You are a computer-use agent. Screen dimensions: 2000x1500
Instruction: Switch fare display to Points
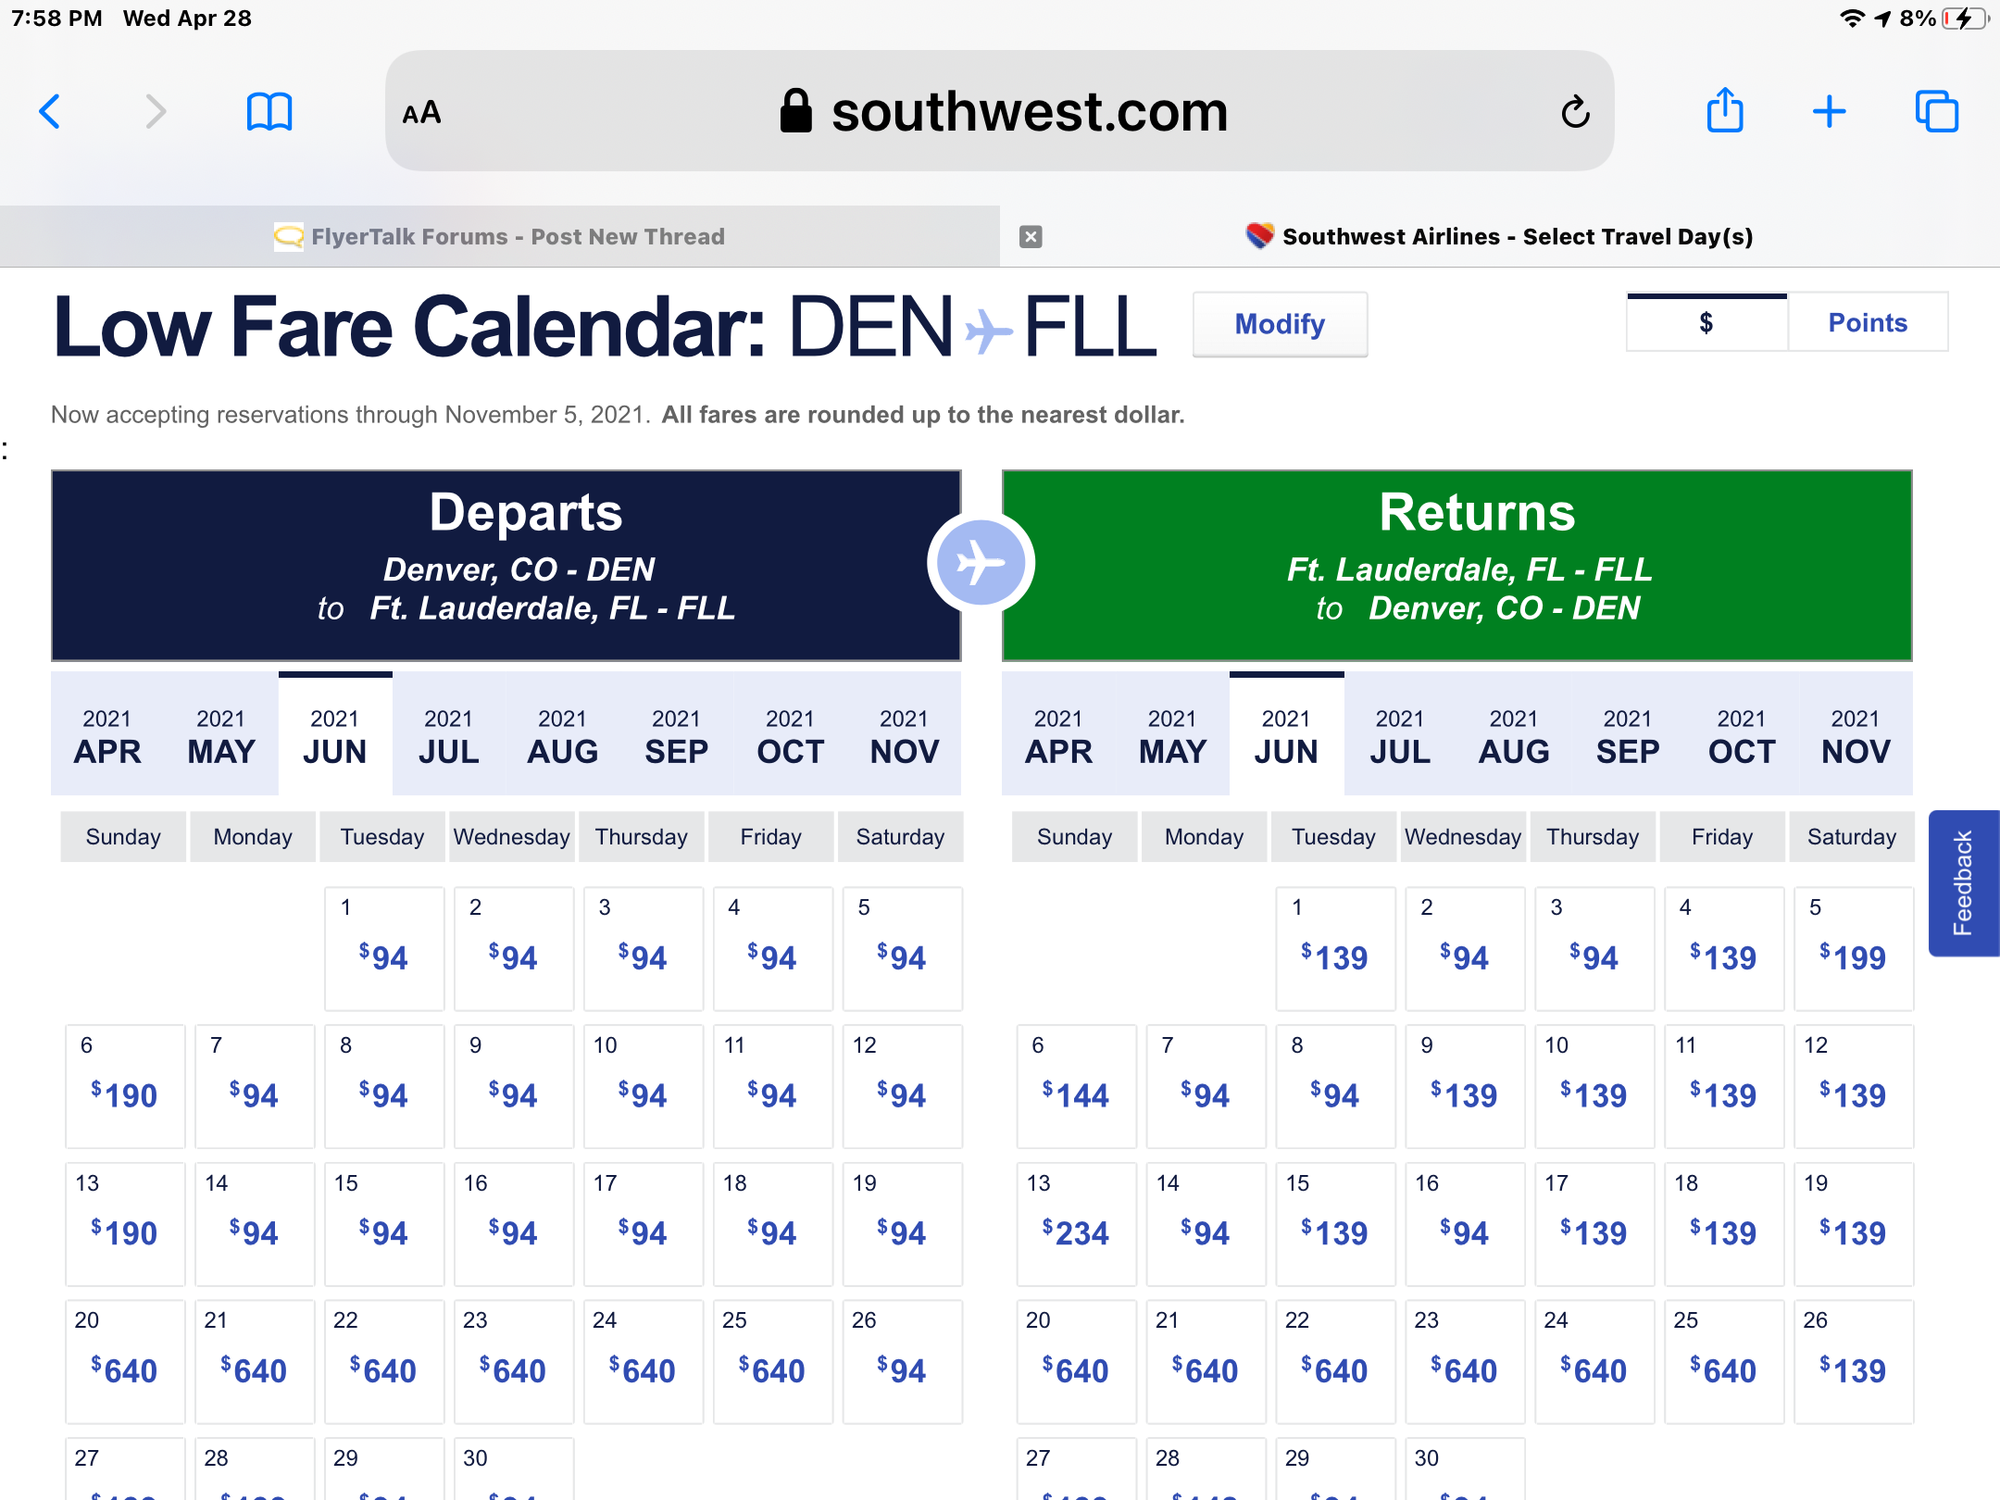[x=1867, y=322]
